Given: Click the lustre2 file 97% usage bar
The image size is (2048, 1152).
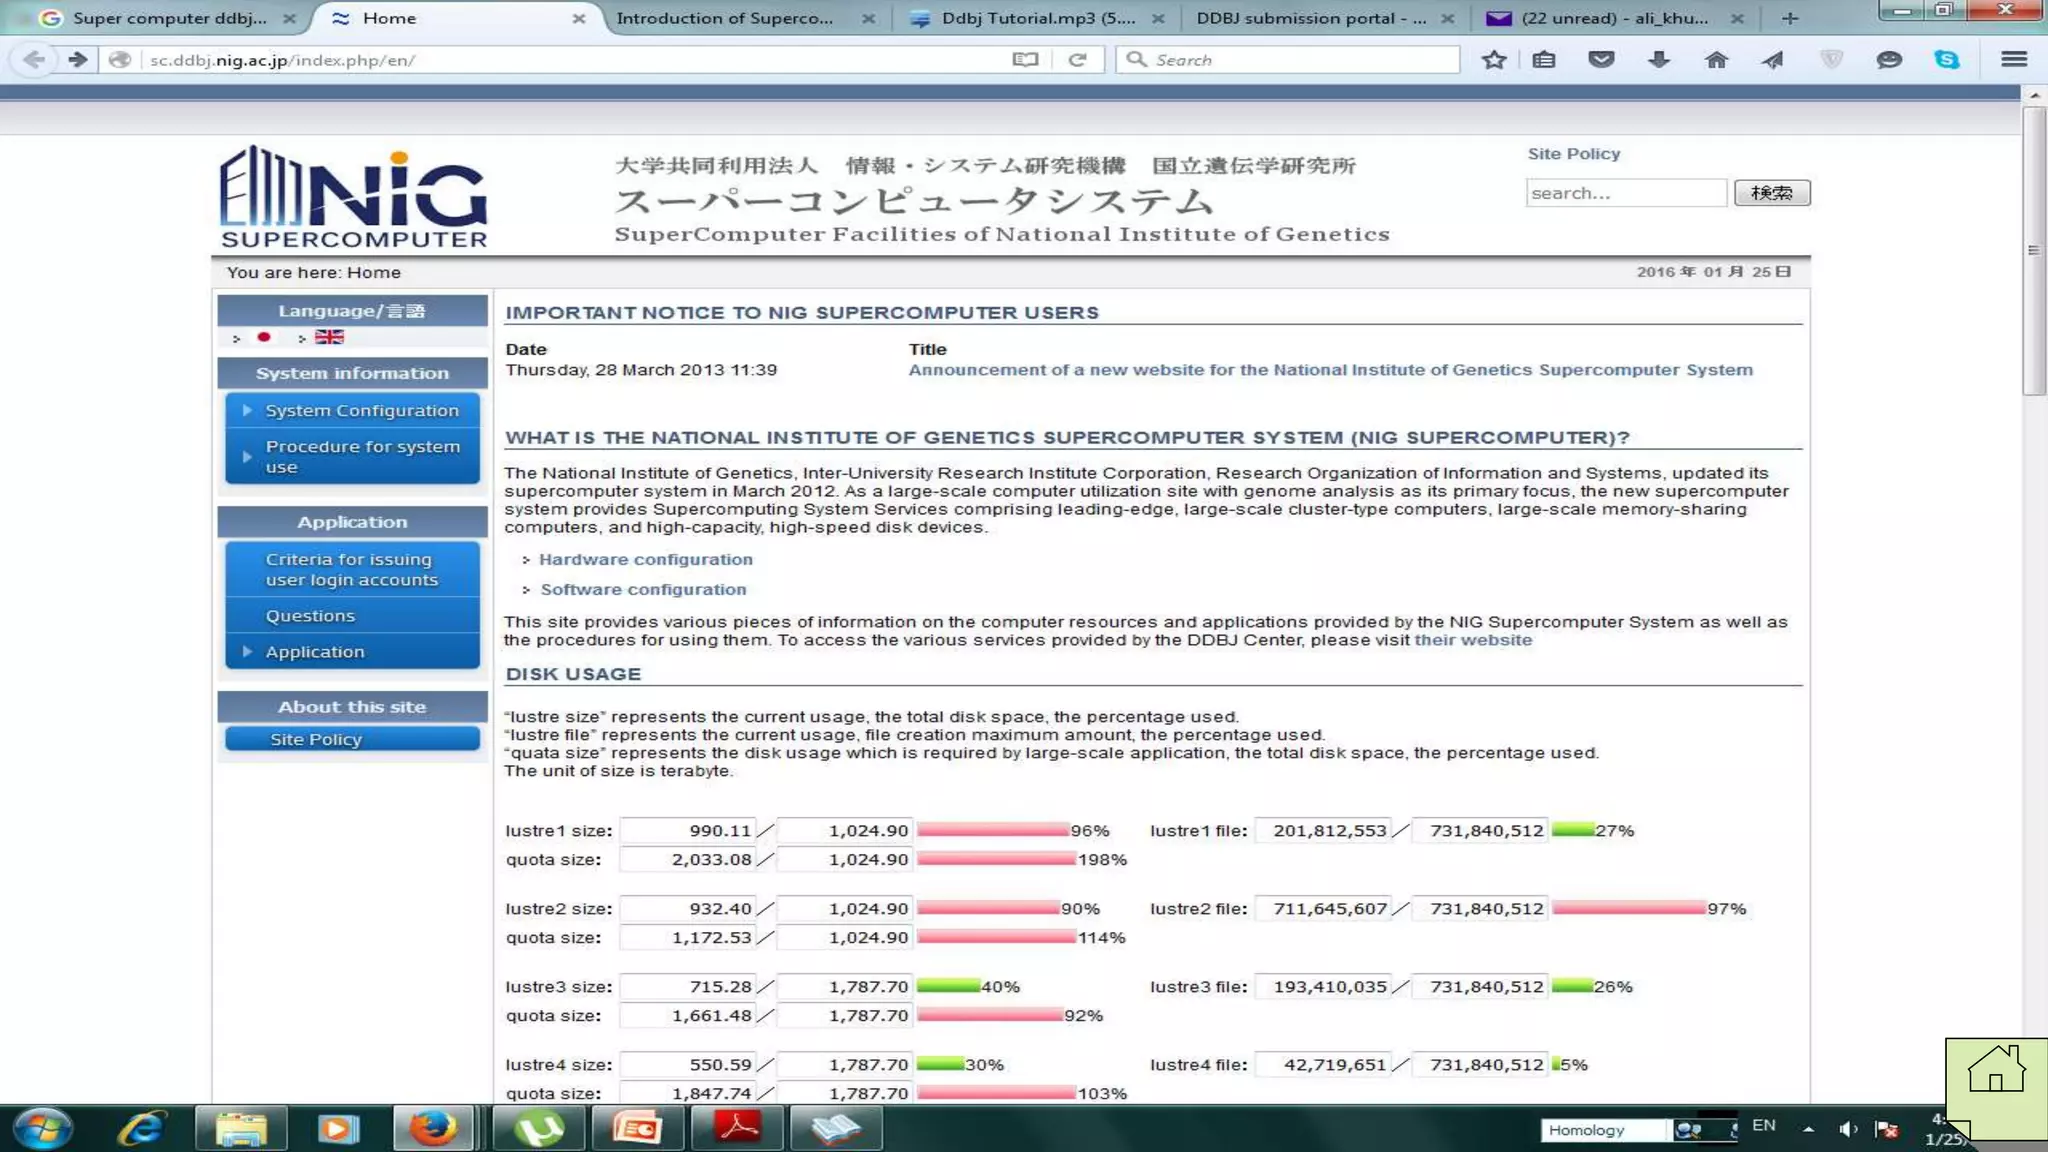Looking at the screenshot, I should 1628,909.
